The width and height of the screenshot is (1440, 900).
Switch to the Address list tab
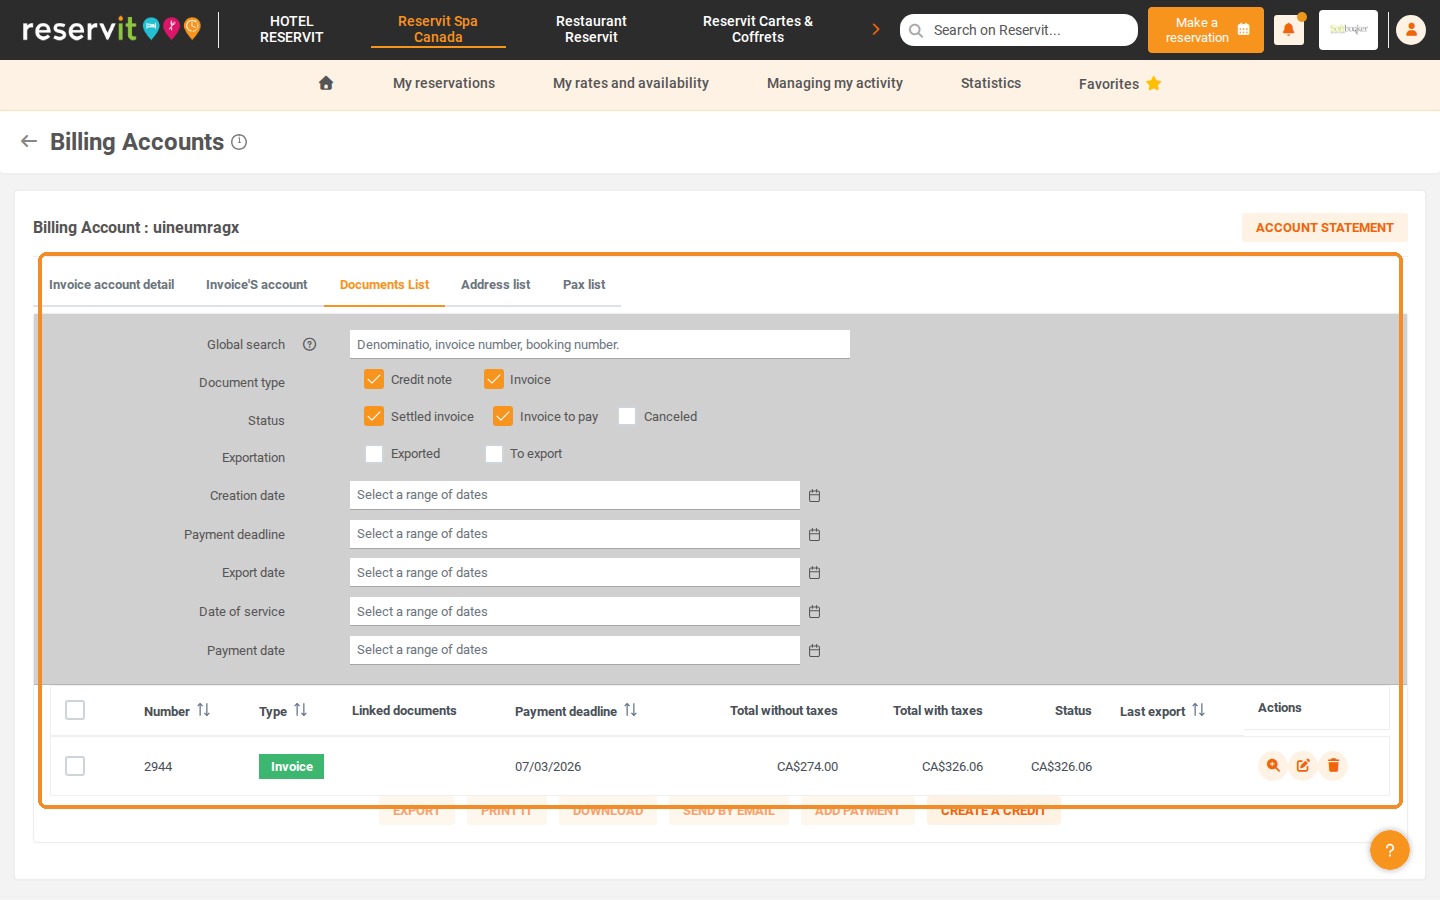[496, 285]
